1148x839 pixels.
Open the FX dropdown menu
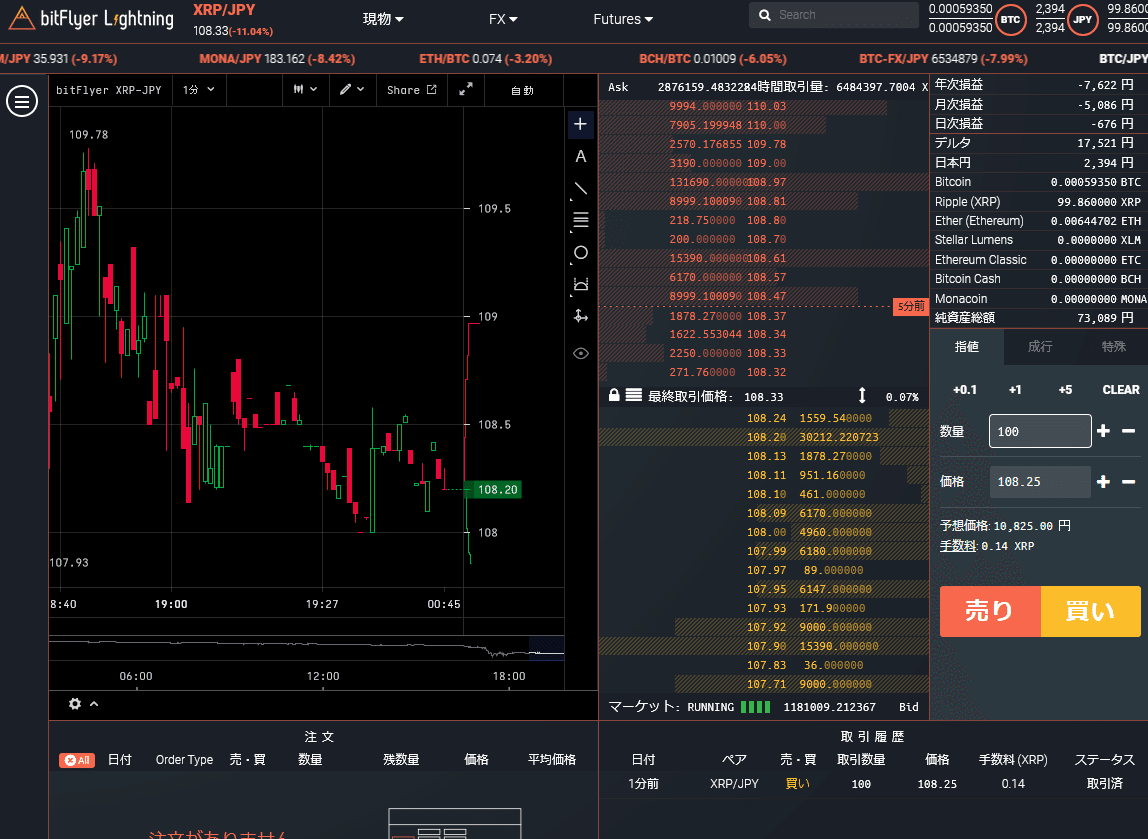tap(503, 19)
